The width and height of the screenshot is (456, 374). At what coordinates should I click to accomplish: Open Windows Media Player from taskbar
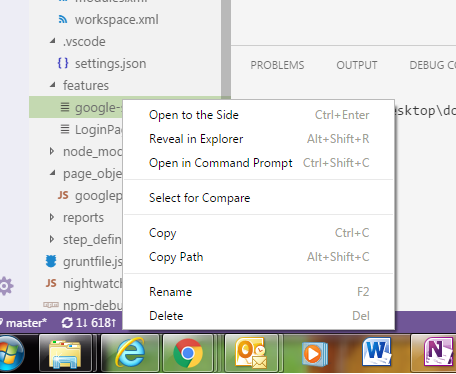pyautogui.click(x=315, y=354)
